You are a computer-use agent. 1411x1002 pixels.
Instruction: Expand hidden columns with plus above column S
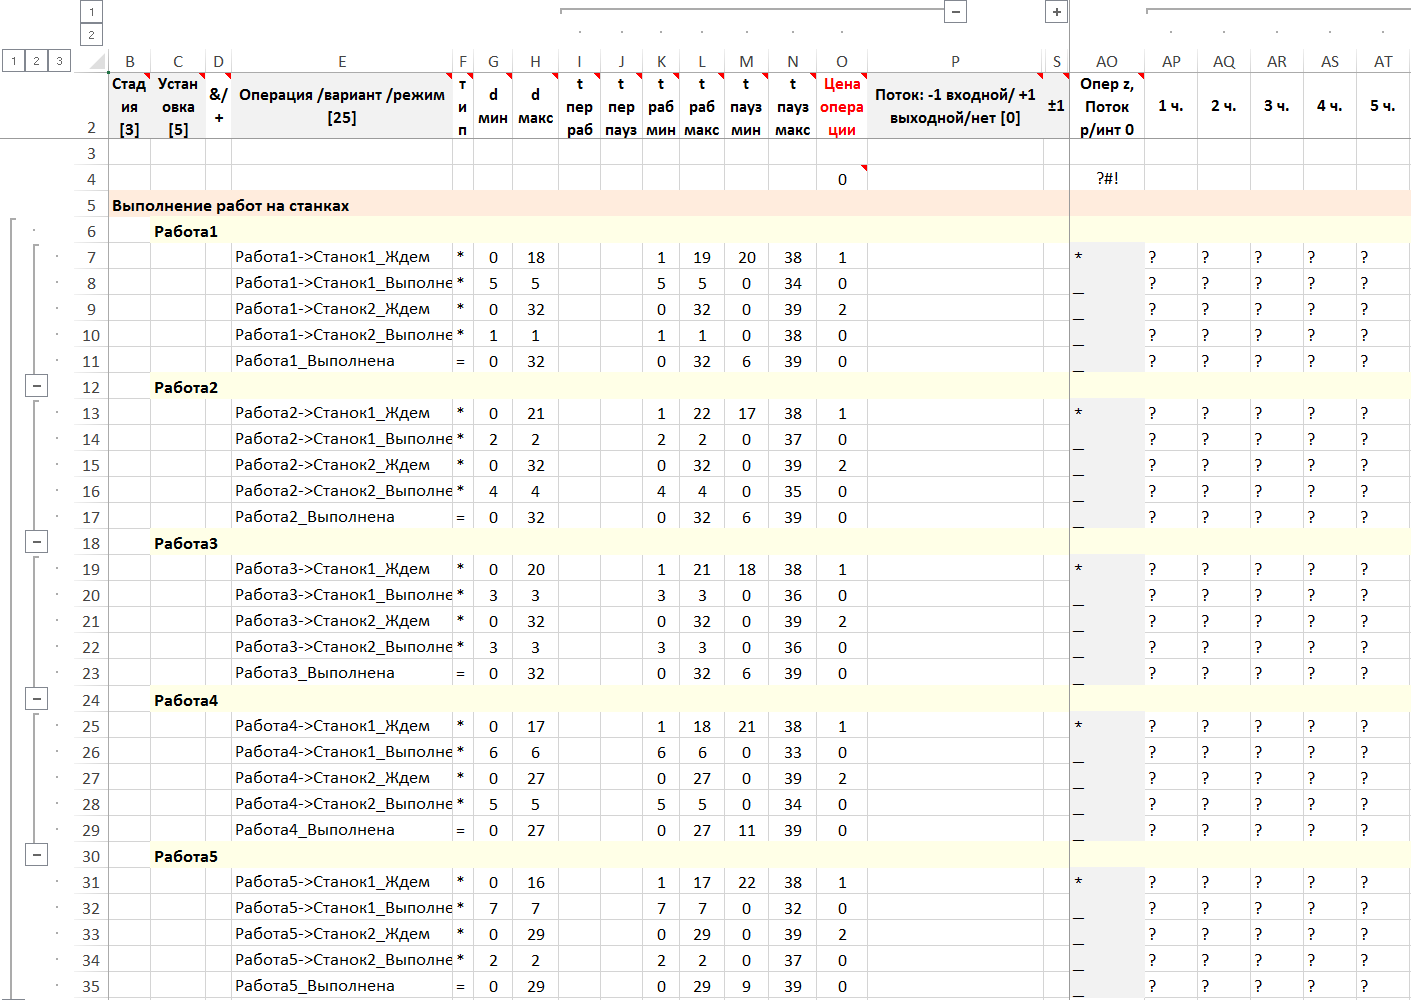[x=1056, y=12]
